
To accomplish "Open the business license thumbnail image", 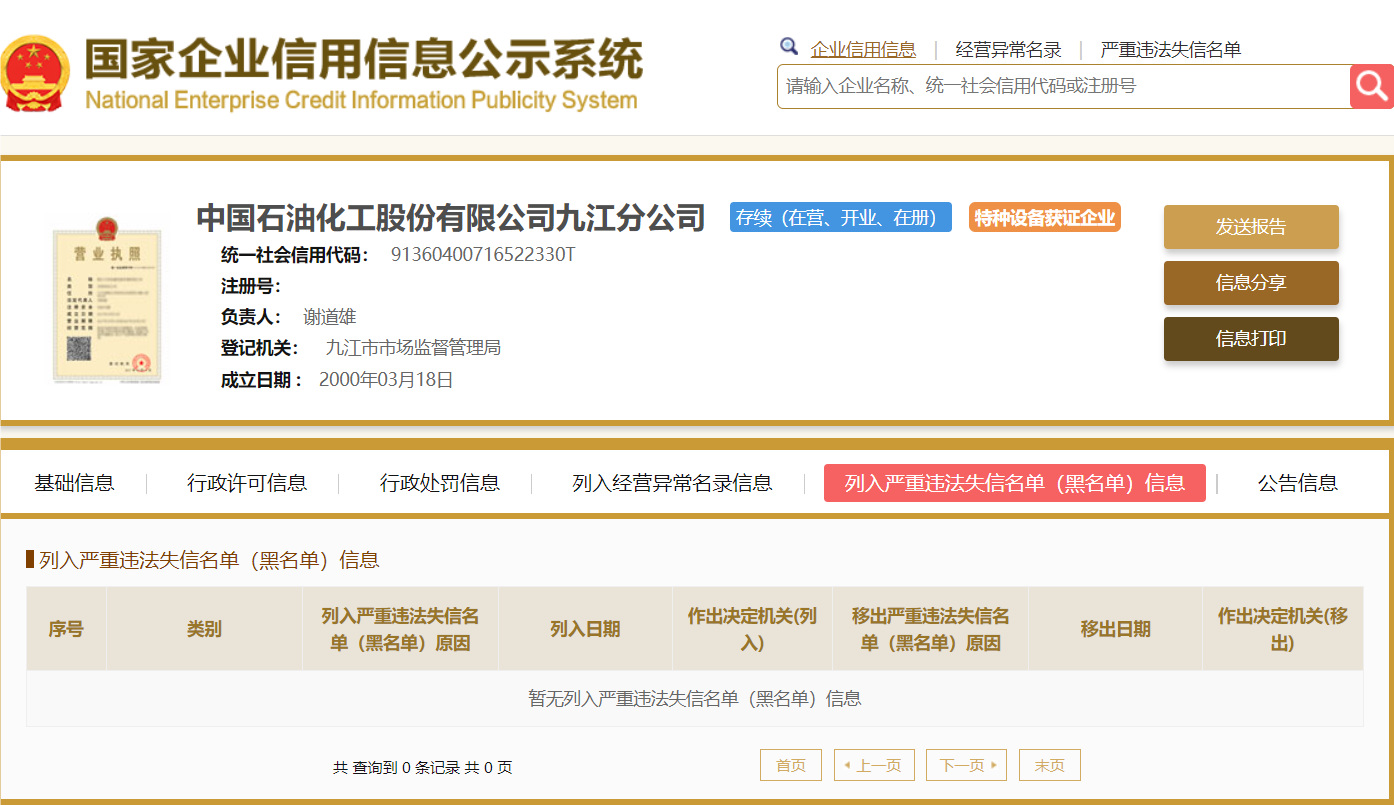I will tap(107, 298).
